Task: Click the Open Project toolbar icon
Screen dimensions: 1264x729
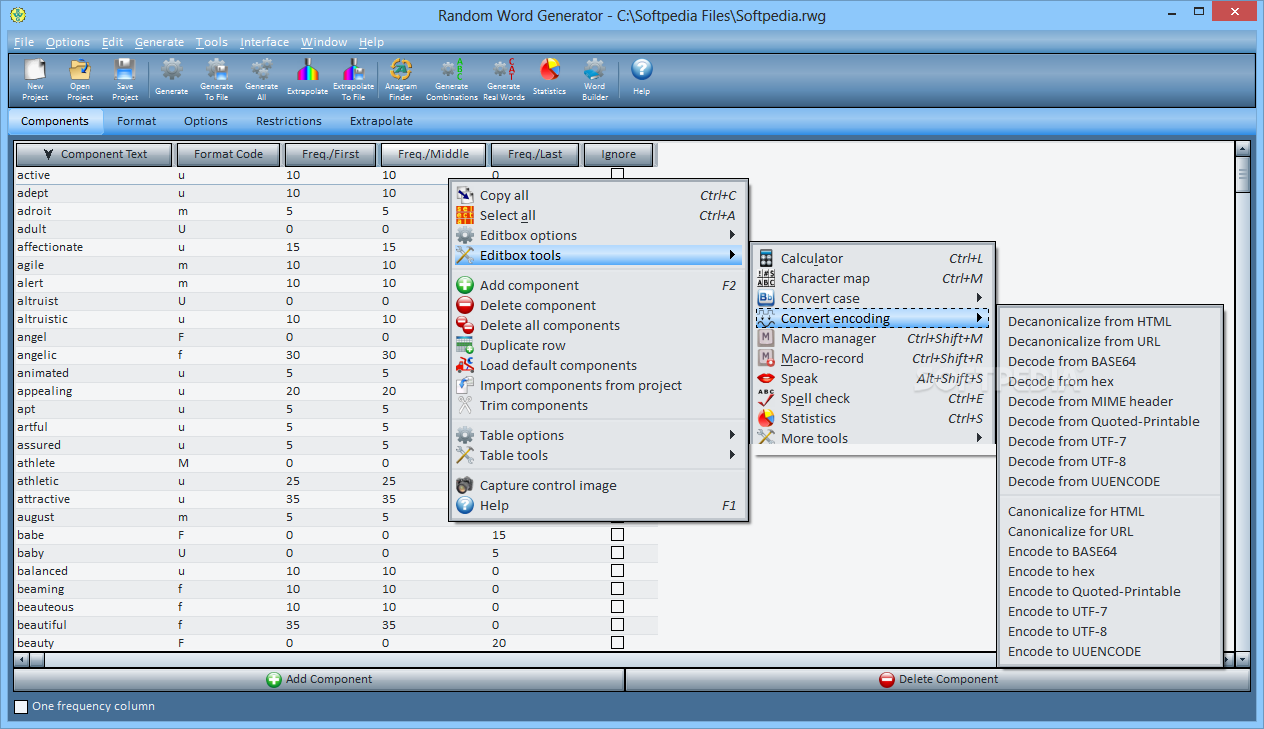Action: pos(80,79)
